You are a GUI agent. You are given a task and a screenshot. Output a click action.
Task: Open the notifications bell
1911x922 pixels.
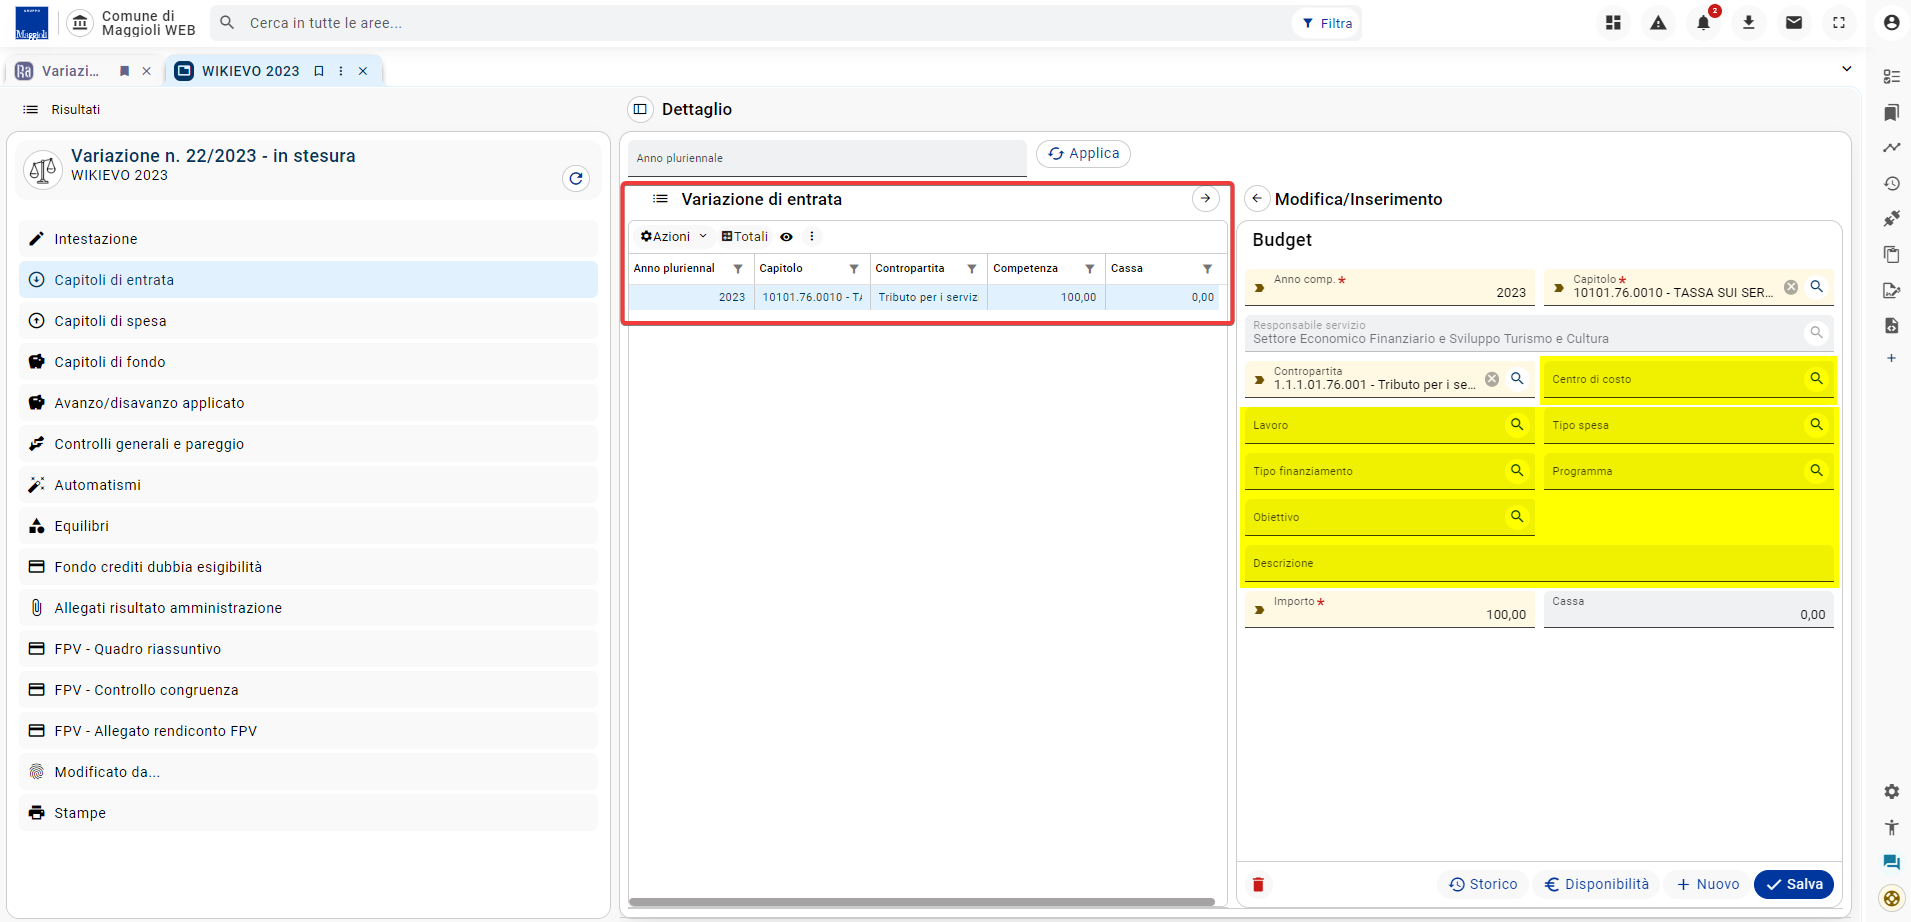[x=1703, y=22]
